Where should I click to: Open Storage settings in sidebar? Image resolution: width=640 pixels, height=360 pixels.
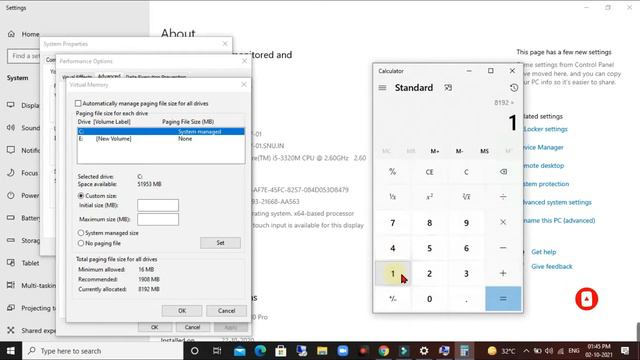point(24,240)
